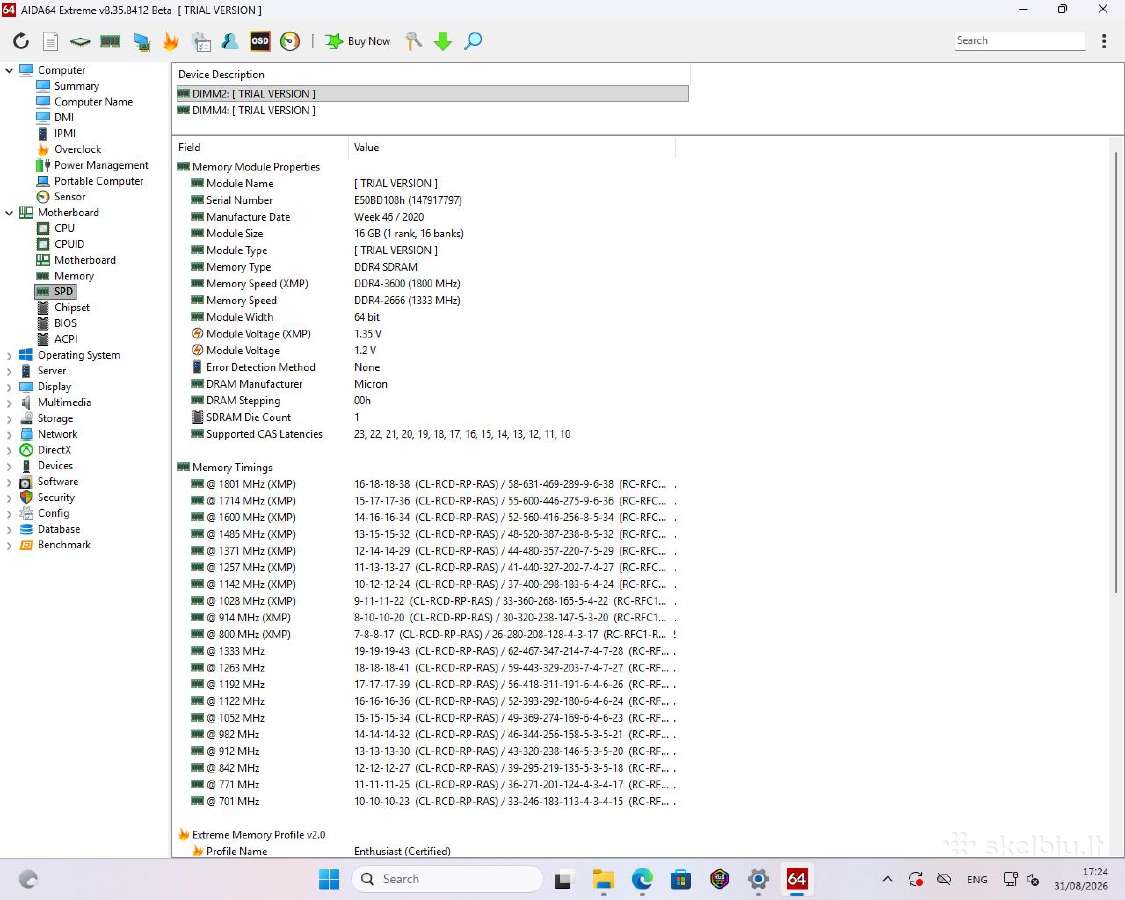The image size is (1125, 900).
Task: Open the Report document icon in toolbar
Action: [x=50, y=41]
